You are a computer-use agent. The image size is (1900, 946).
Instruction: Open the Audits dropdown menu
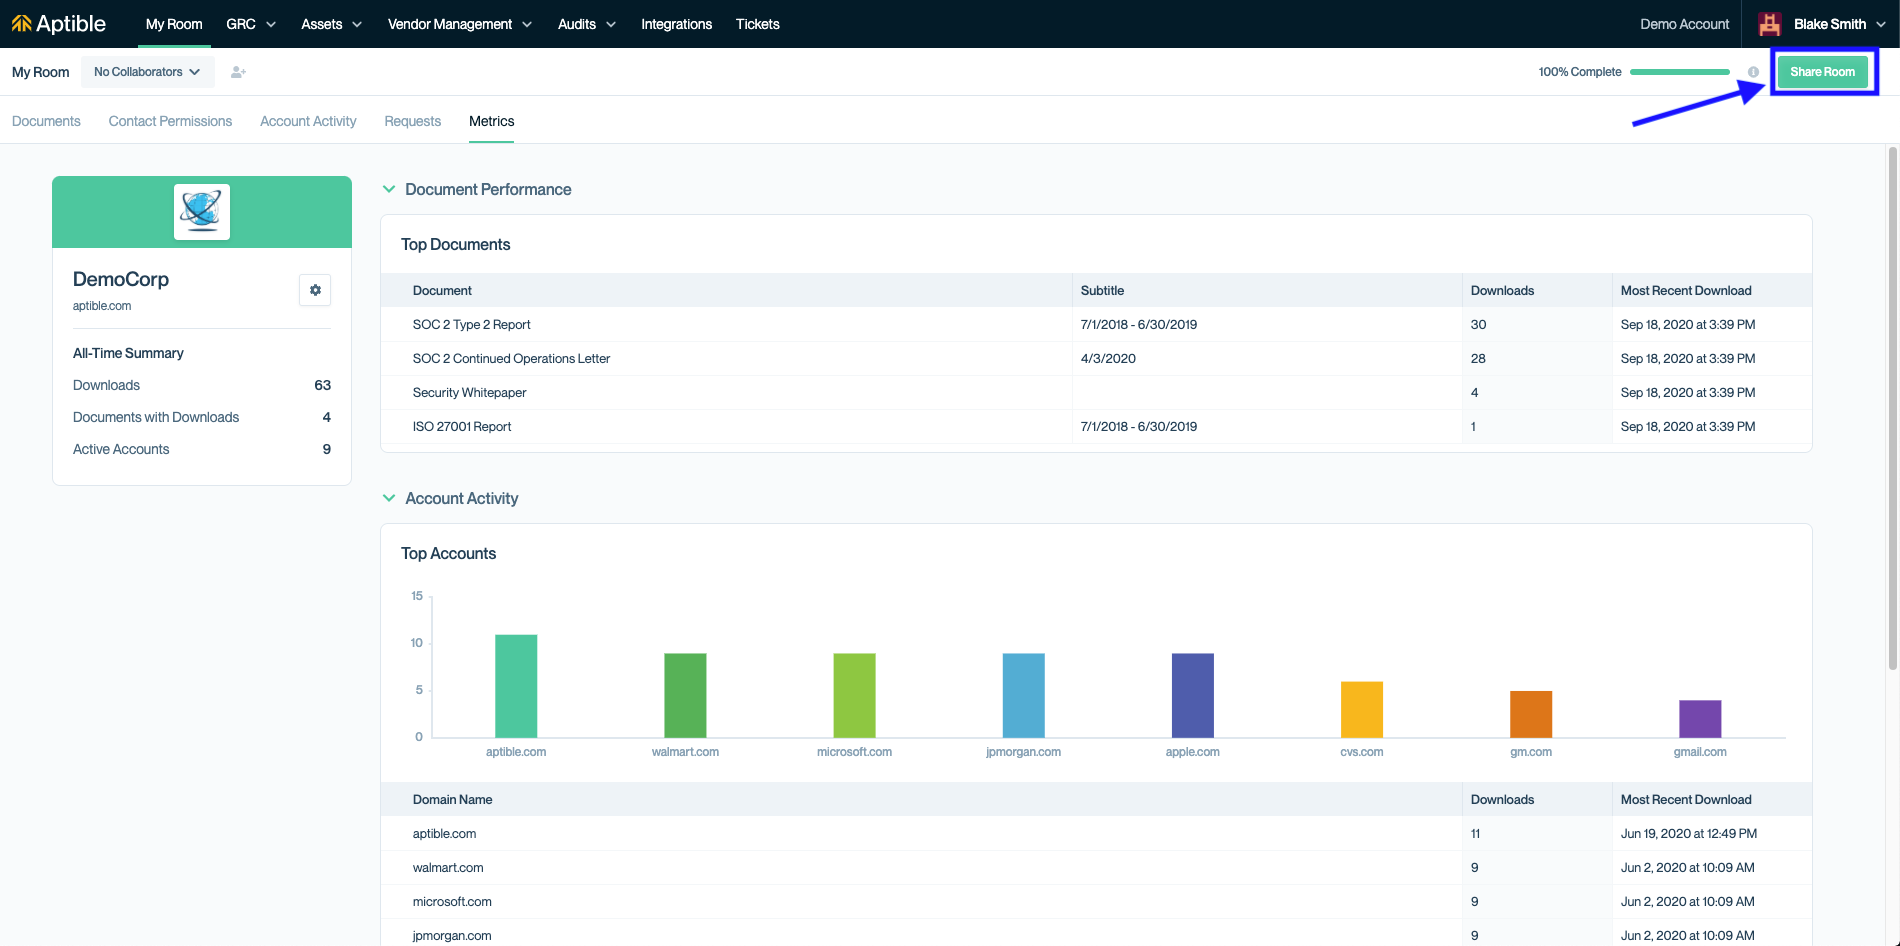pyautogui.click(x=587, y=24)
